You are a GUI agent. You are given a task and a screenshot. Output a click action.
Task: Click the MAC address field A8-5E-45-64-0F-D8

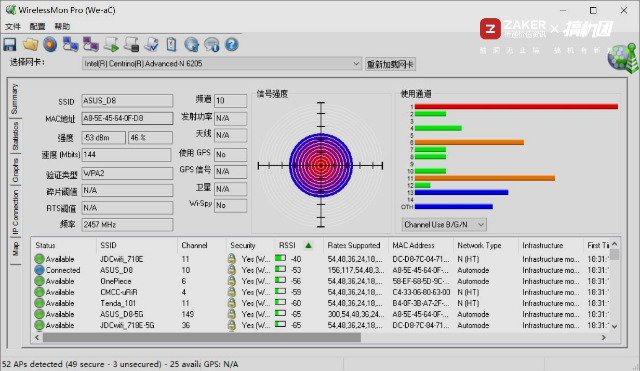click(x=127, y=118)
